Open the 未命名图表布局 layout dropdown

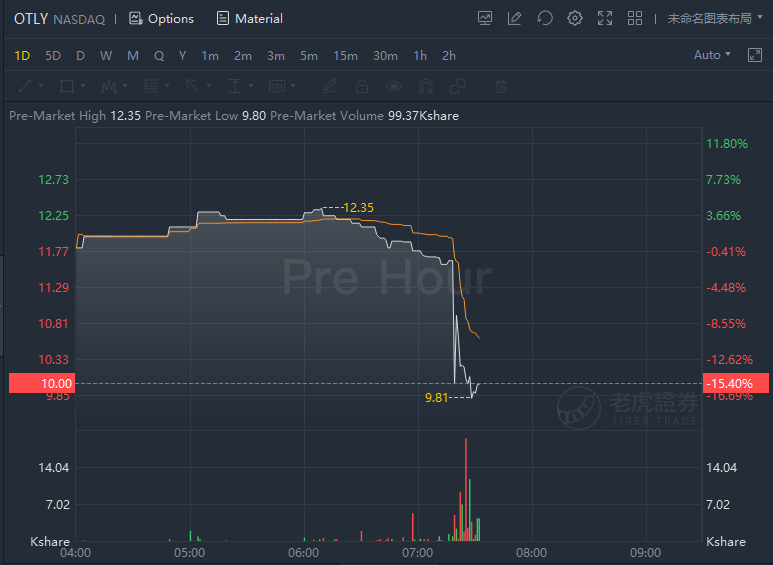pyautogui.click(x=715, y=19)
